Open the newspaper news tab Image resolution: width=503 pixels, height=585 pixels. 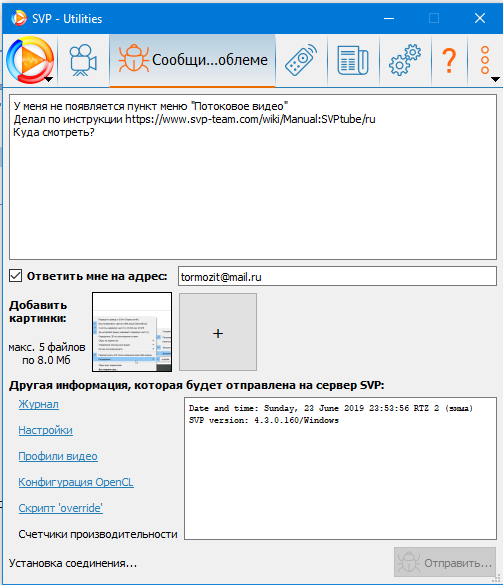point(353,60)
